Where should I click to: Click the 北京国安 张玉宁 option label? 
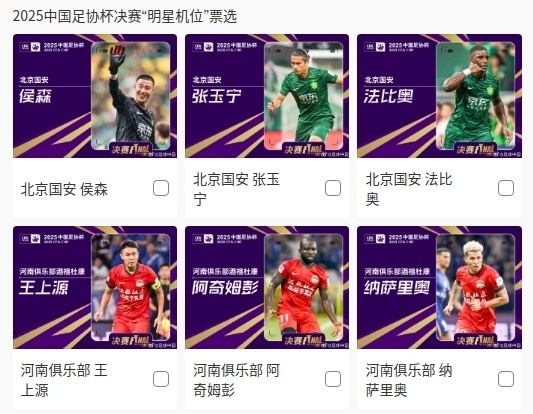click(236, 189)
